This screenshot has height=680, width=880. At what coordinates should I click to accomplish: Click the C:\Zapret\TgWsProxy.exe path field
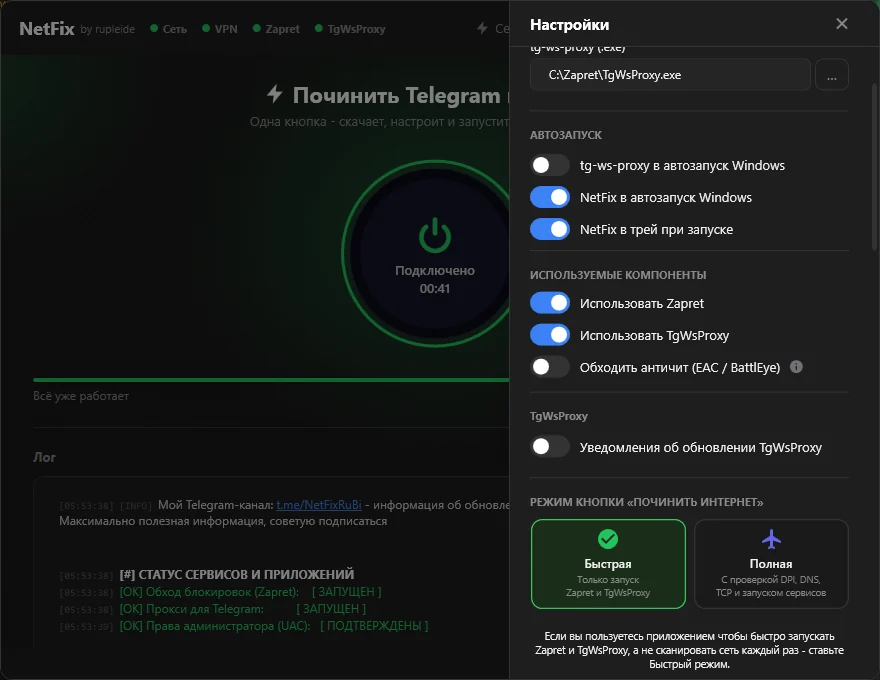point(670,75)
